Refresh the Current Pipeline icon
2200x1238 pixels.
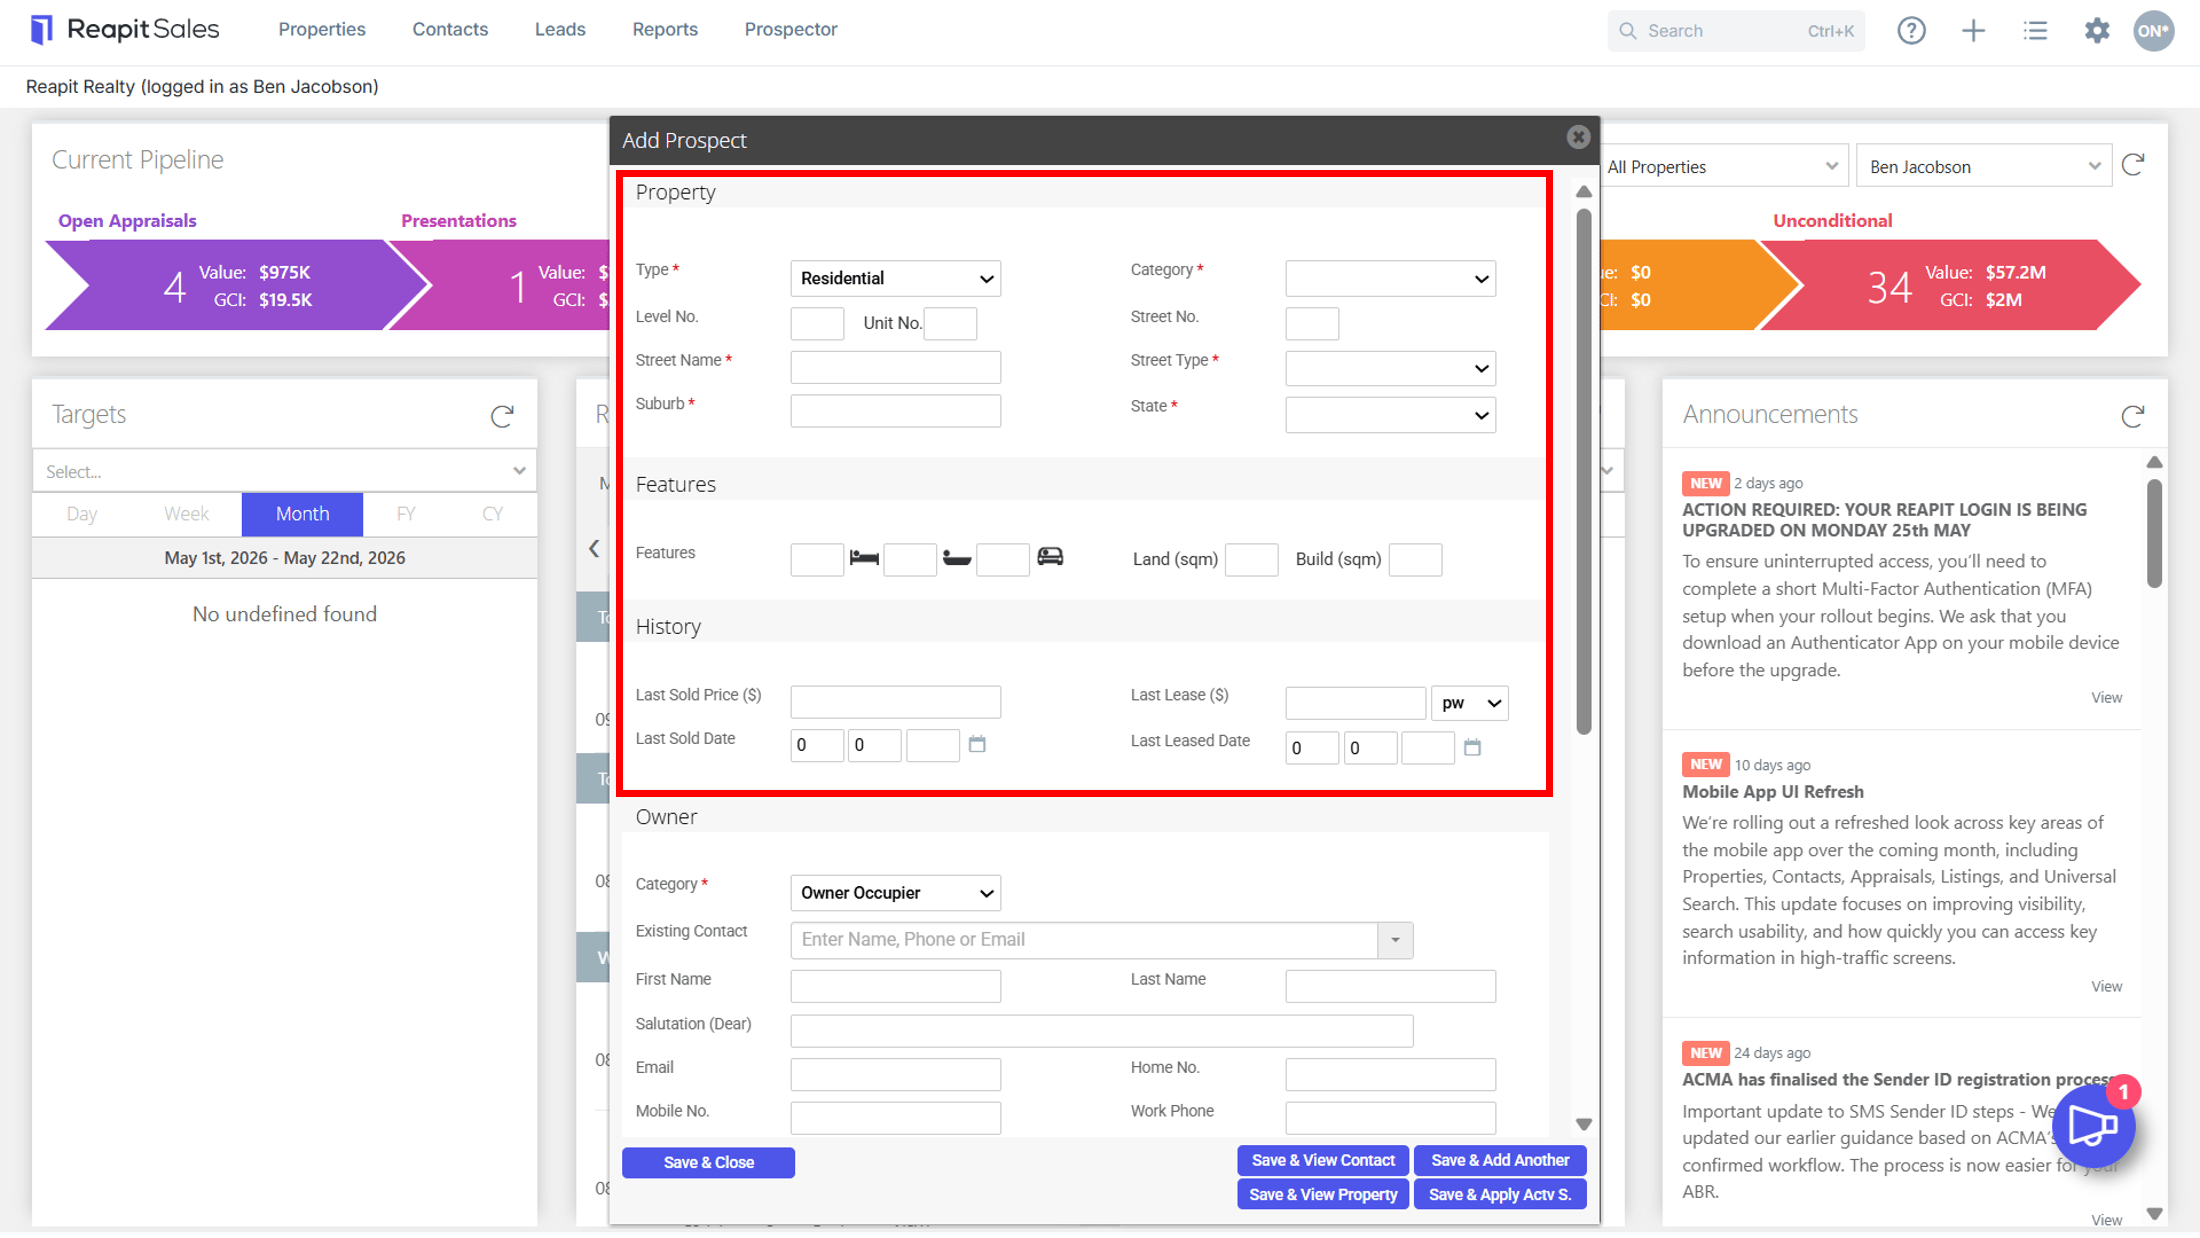(x=2133, y=165)
